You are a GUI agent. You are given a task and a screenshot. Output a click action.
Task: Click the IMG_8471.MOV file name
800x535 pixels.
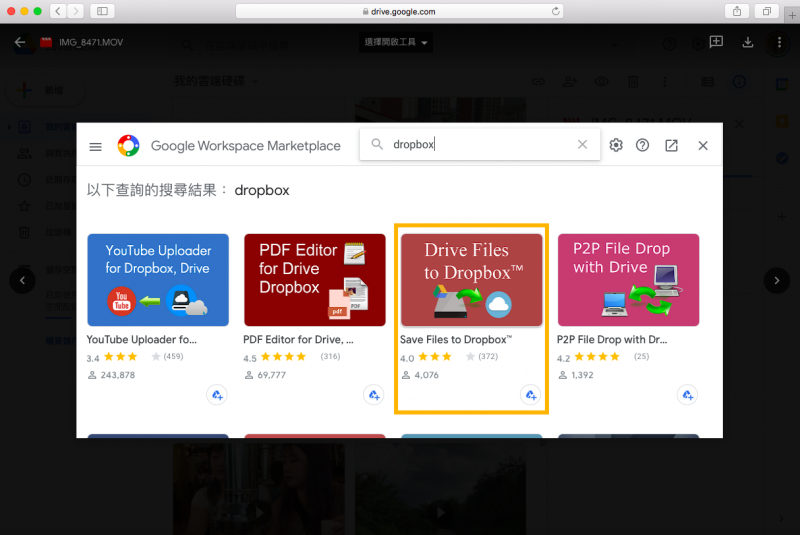[x=91, y=42]
